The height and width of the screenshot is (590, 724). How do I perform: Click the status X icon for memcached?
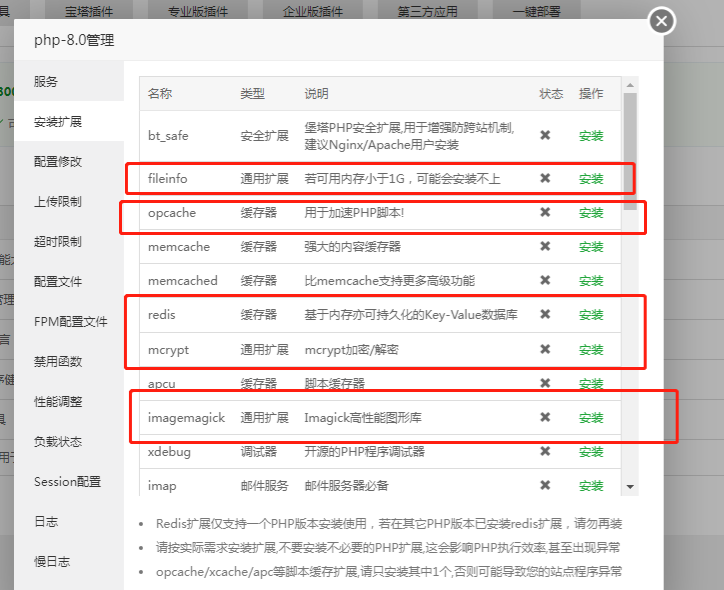coord(545,280)
